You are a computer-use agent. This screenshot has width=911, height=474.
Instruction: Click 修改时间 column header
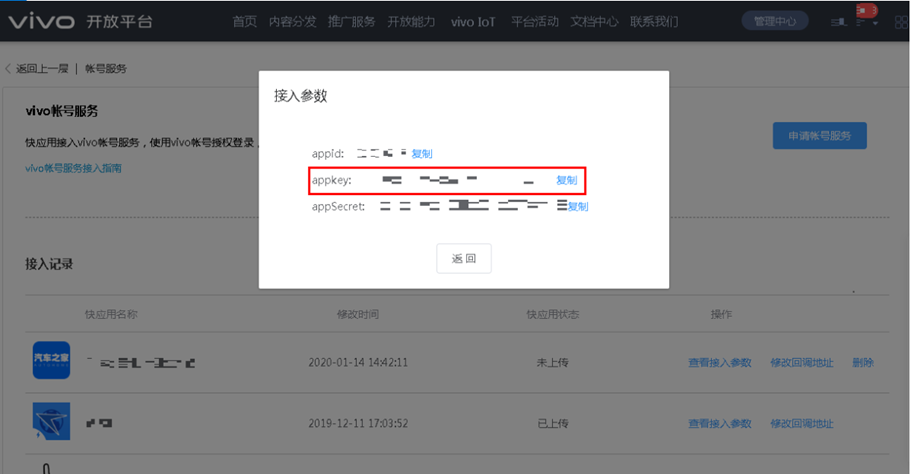[x=358, y=314]
